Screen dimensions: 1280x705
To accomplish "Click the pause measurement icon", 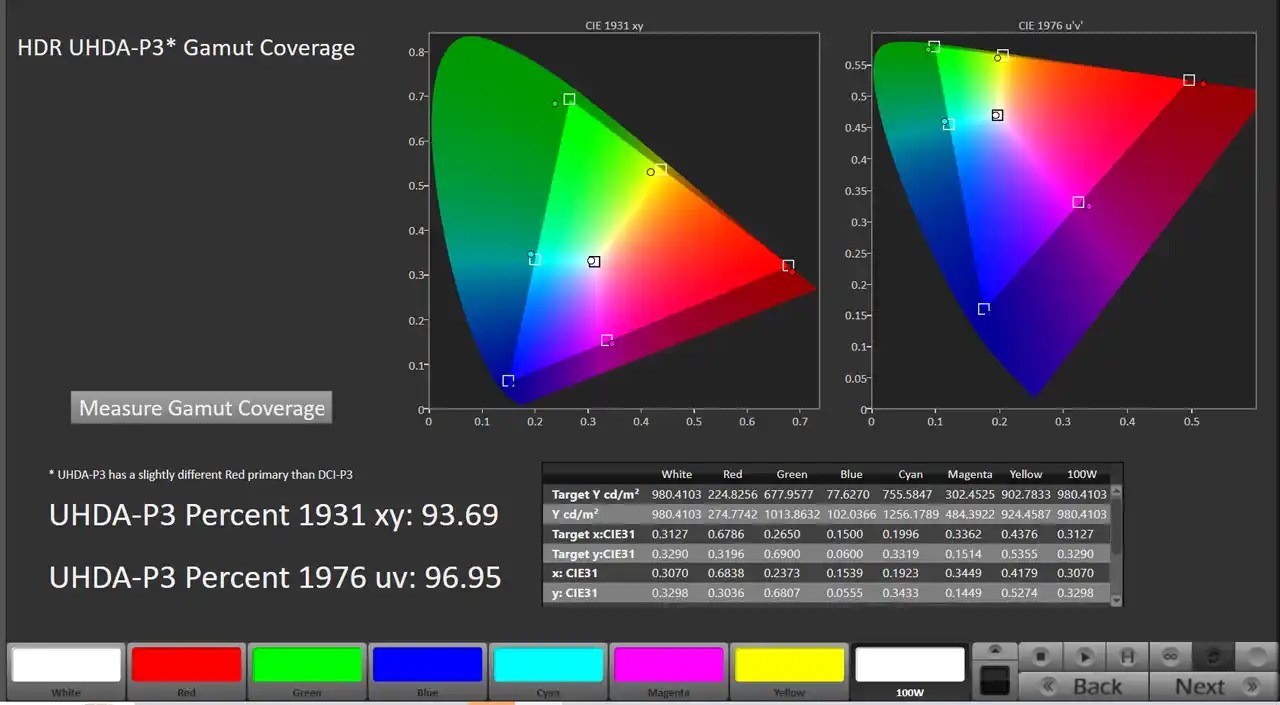I will click(1128, 657).
